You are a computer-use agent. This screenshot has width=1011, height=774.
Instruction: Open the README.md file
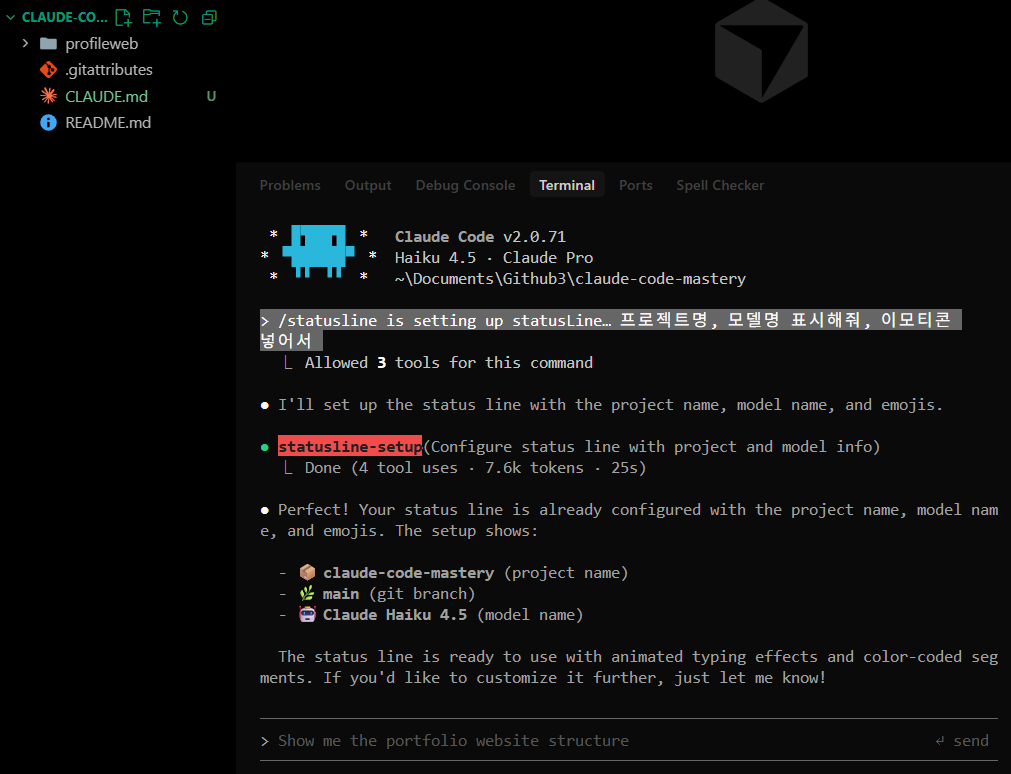tap(108, 123)
